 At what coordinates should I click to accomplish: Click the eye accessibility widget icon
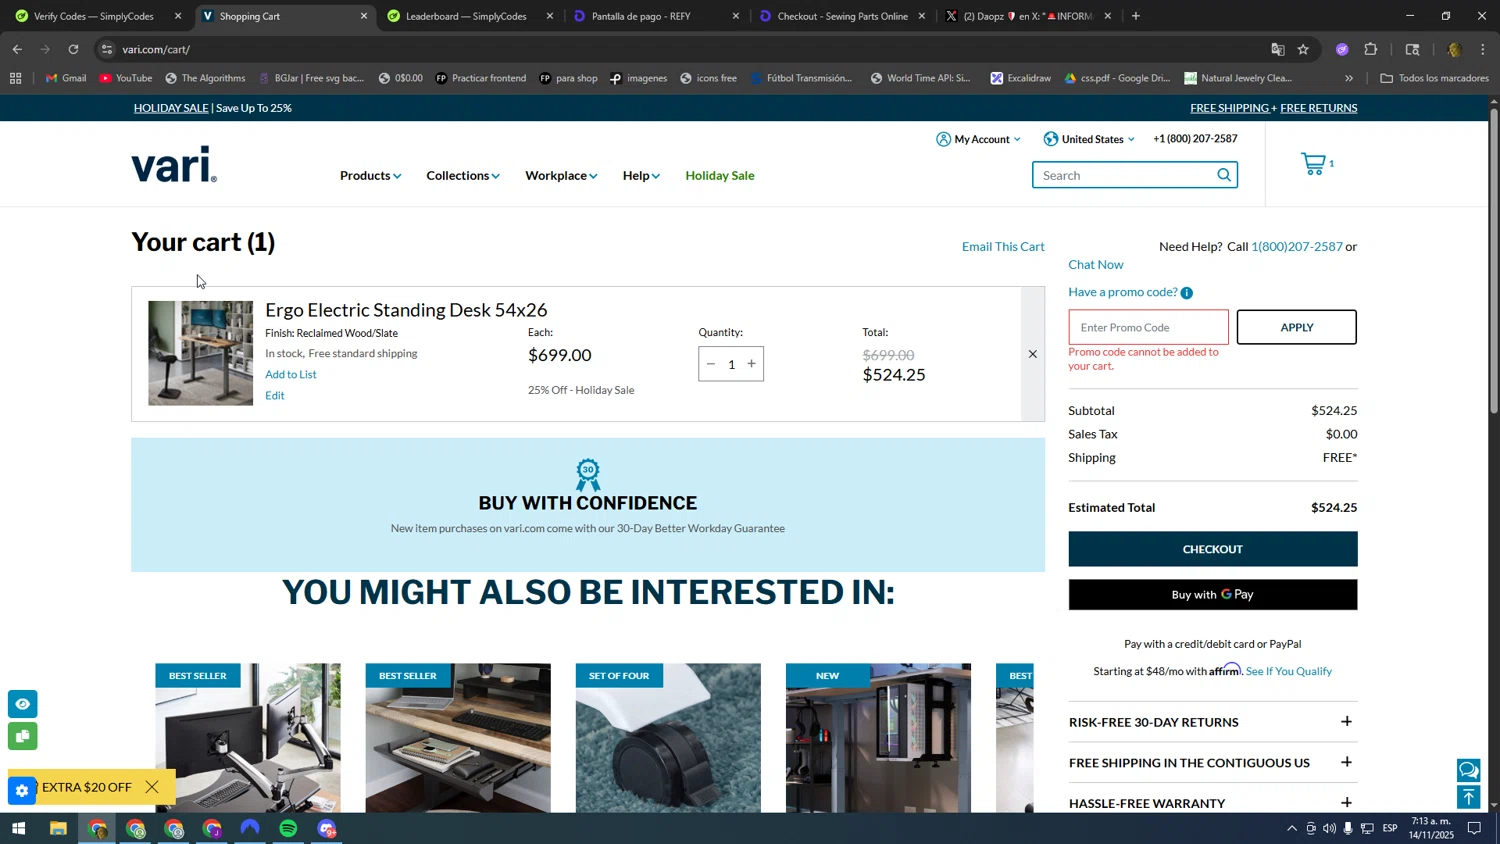(22, 704)
